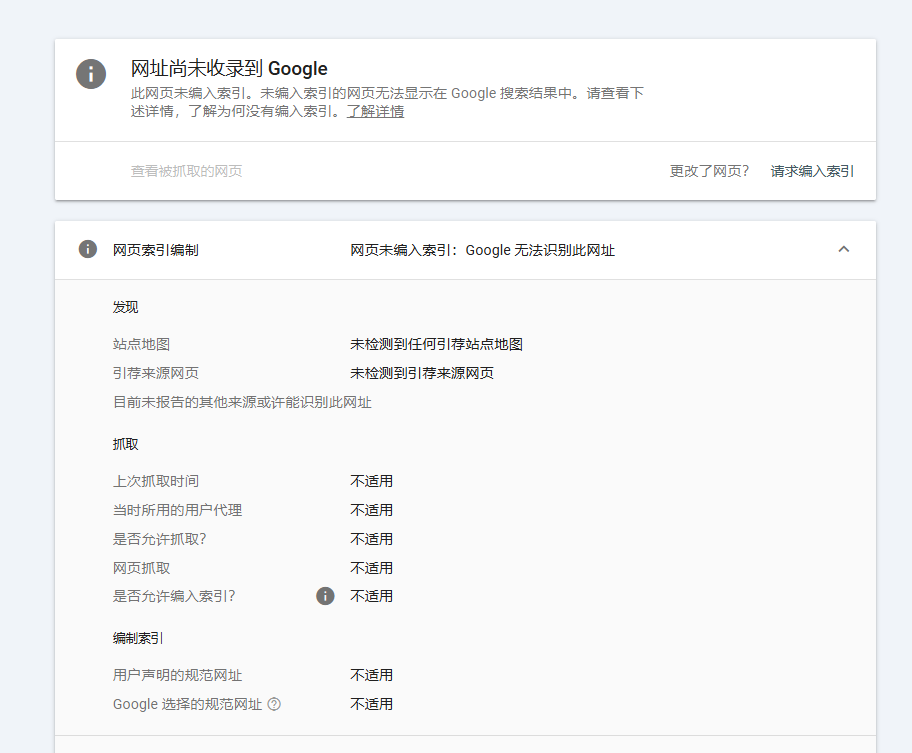Viewport: 912px width, 753px height.
Task: Click the info icon beside 网址尚未收录到 Google
Action: pyautogui.click(x=91, y=74)
